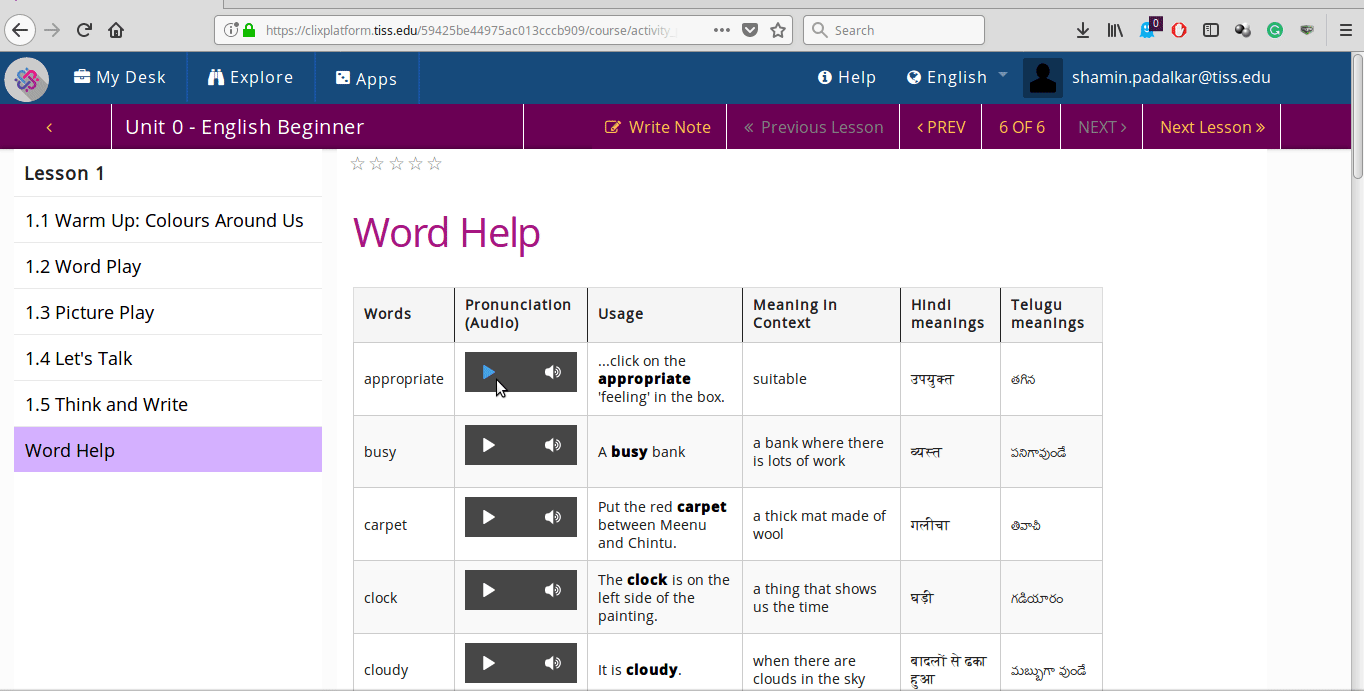Expand the English language dropdown
Screen dimensions: 1364x691
[x=957, y=78]
